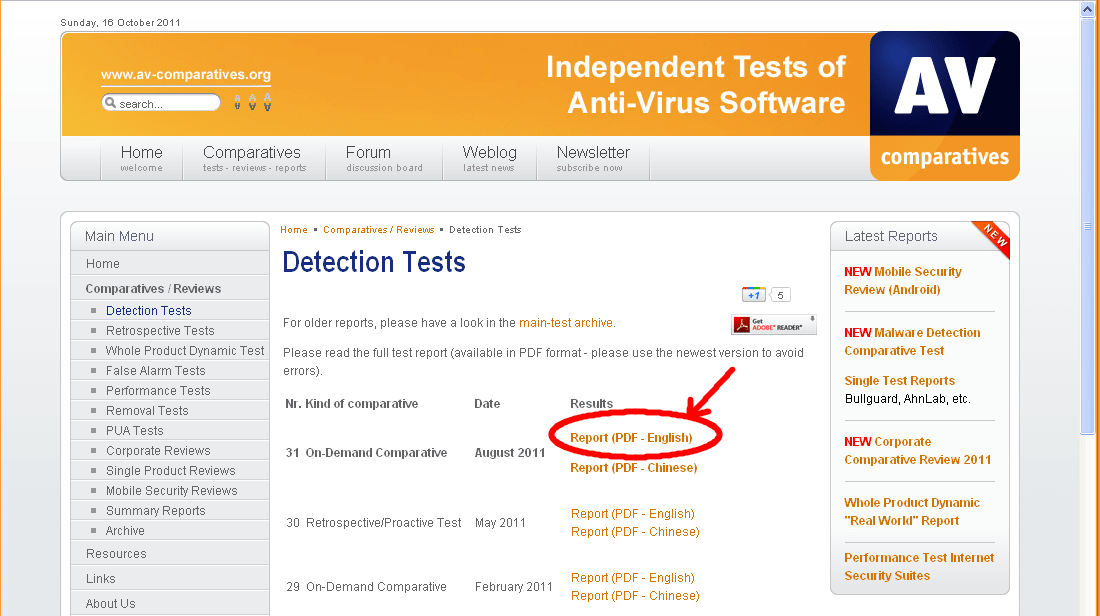Open August 2011 Report (PDF - English)

pyautogui.click(x=631, y=438)
